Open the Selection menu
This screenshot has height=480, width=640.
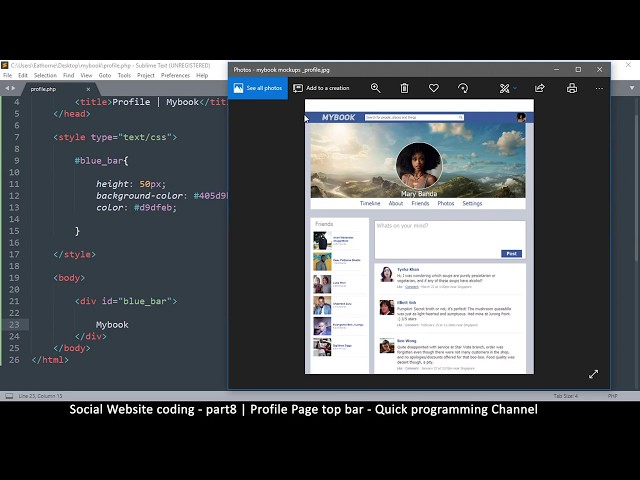click(x=45, y=76)
